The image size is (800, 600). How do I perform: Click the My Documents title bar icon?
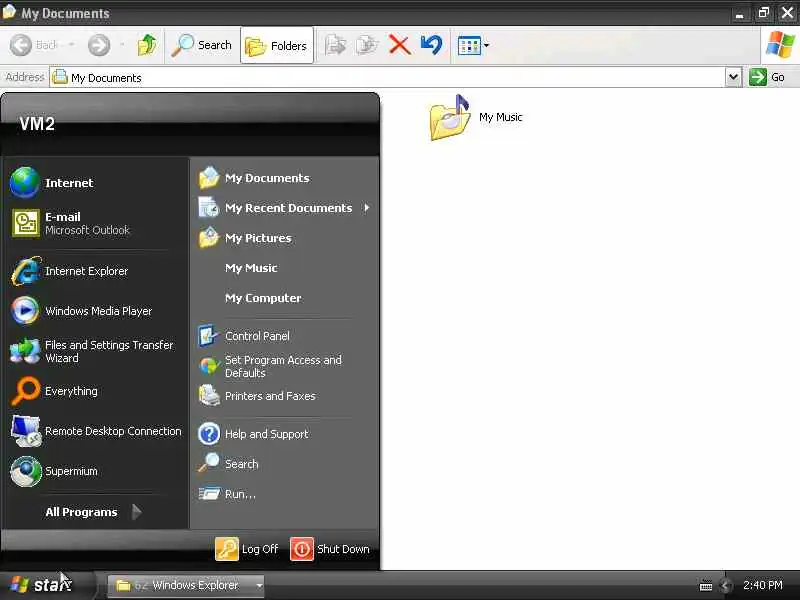click(x=9, y=12)
